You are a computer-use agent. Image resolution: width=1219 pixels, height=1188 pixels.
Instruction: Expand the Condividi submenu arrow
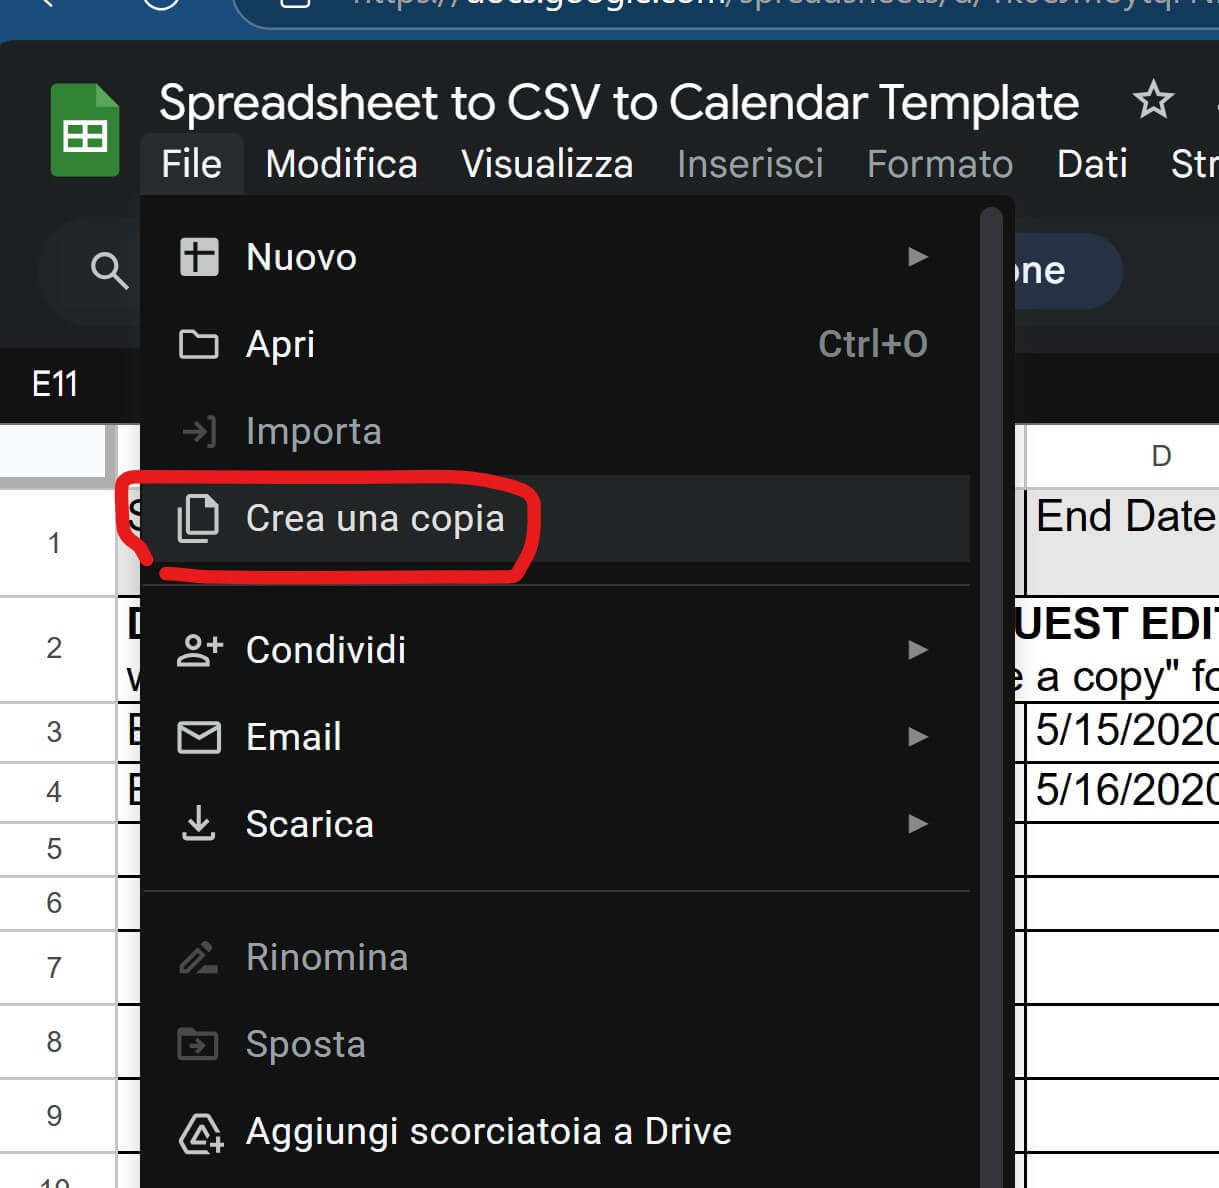(x=917, y=650)
